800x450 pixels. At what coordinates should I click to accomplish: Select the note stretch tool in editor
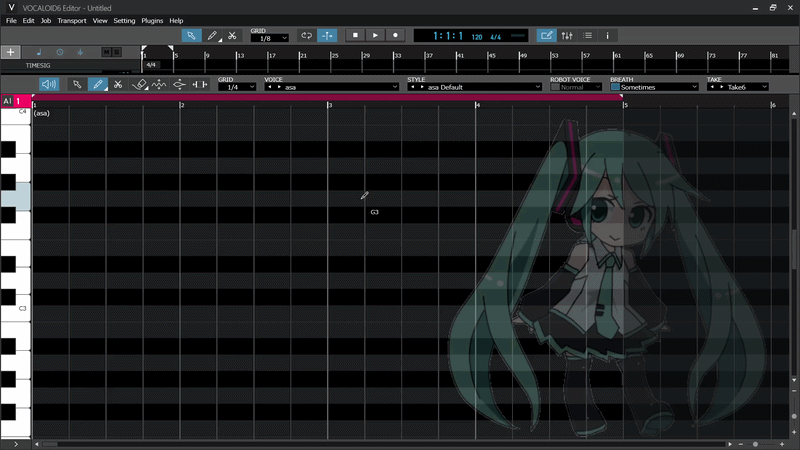[199, 84]
